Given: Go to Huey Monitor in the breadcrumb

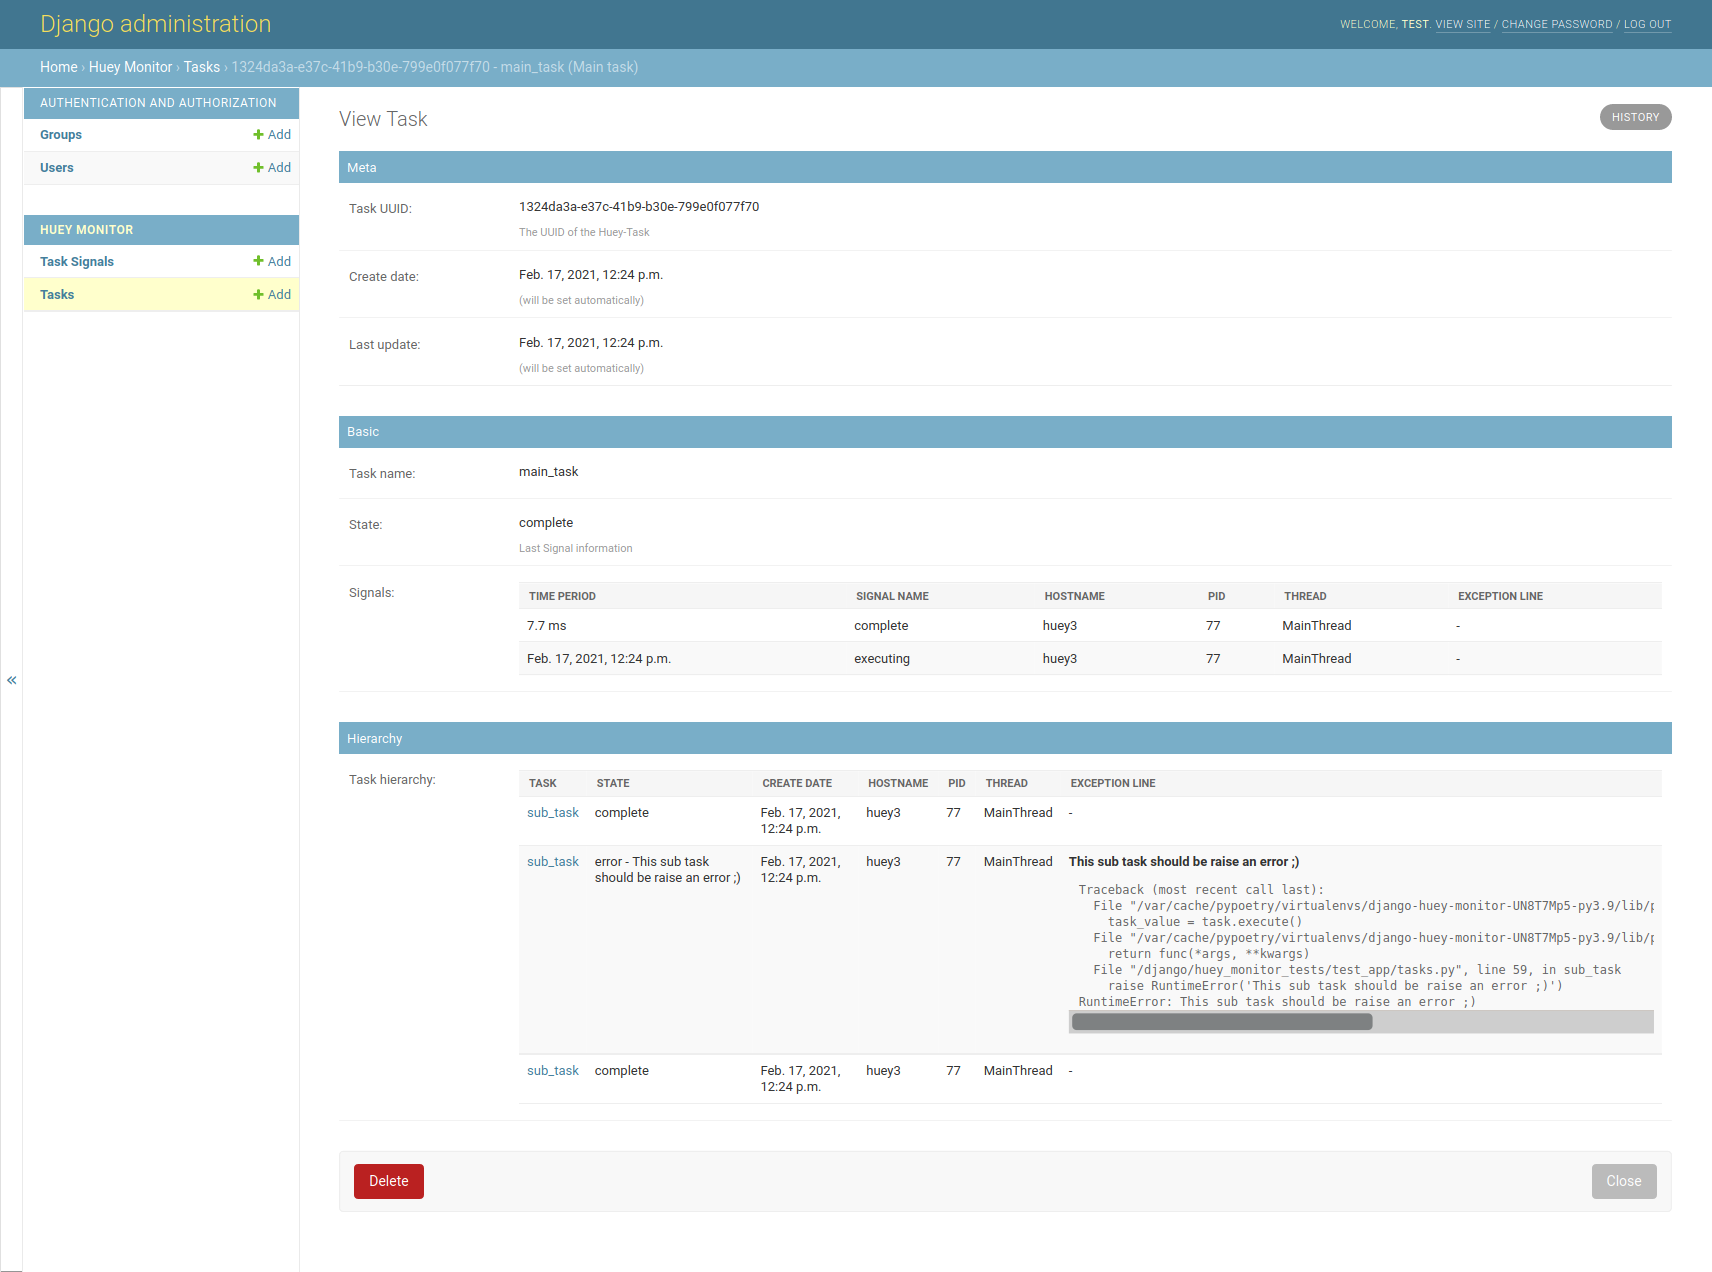Looking at the screenshot, I should coord(130,67).
